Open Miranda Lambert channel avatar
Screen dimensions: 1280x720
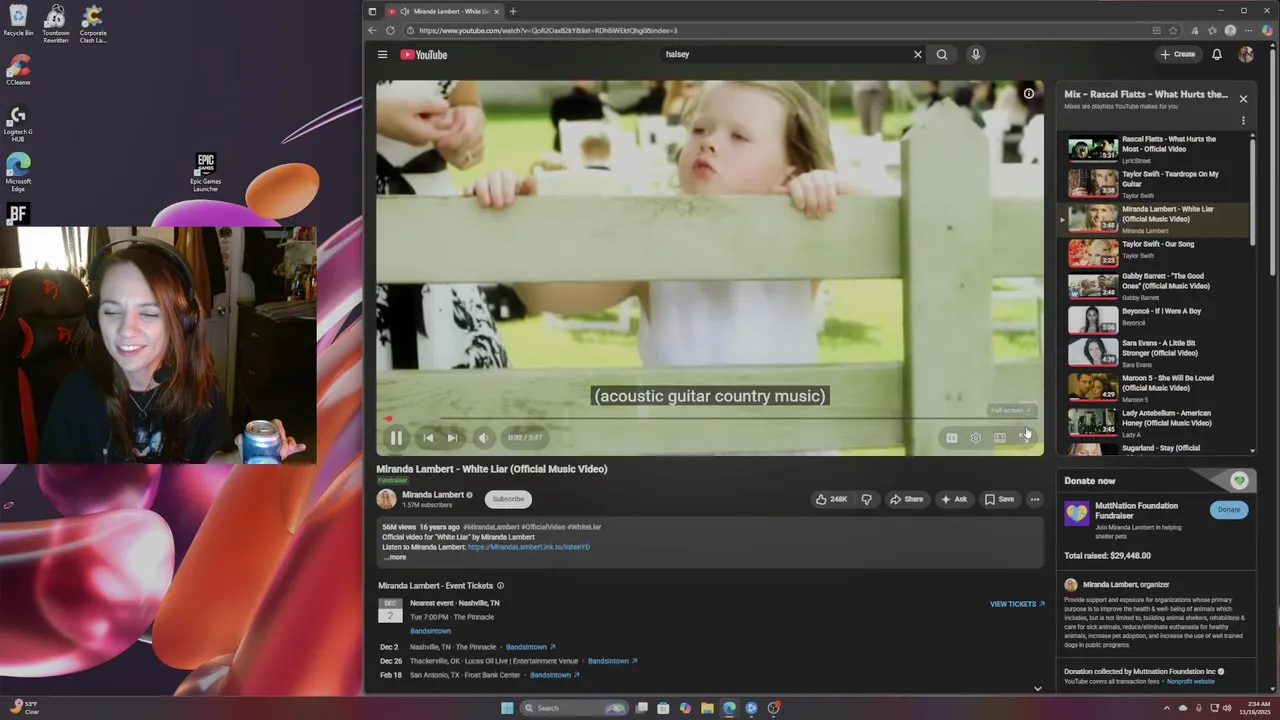[386, 499]
